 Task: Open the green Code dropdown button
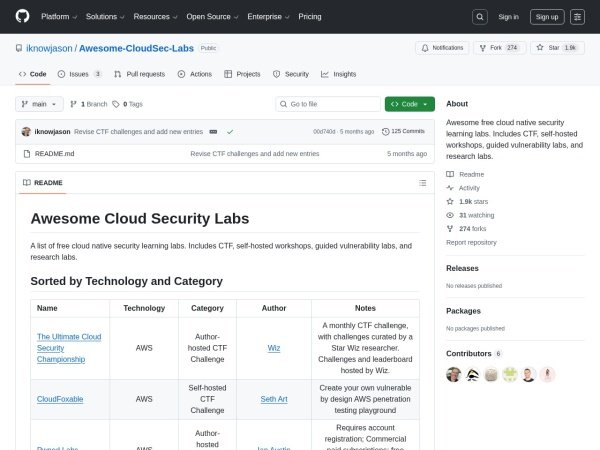click(409, 104)
